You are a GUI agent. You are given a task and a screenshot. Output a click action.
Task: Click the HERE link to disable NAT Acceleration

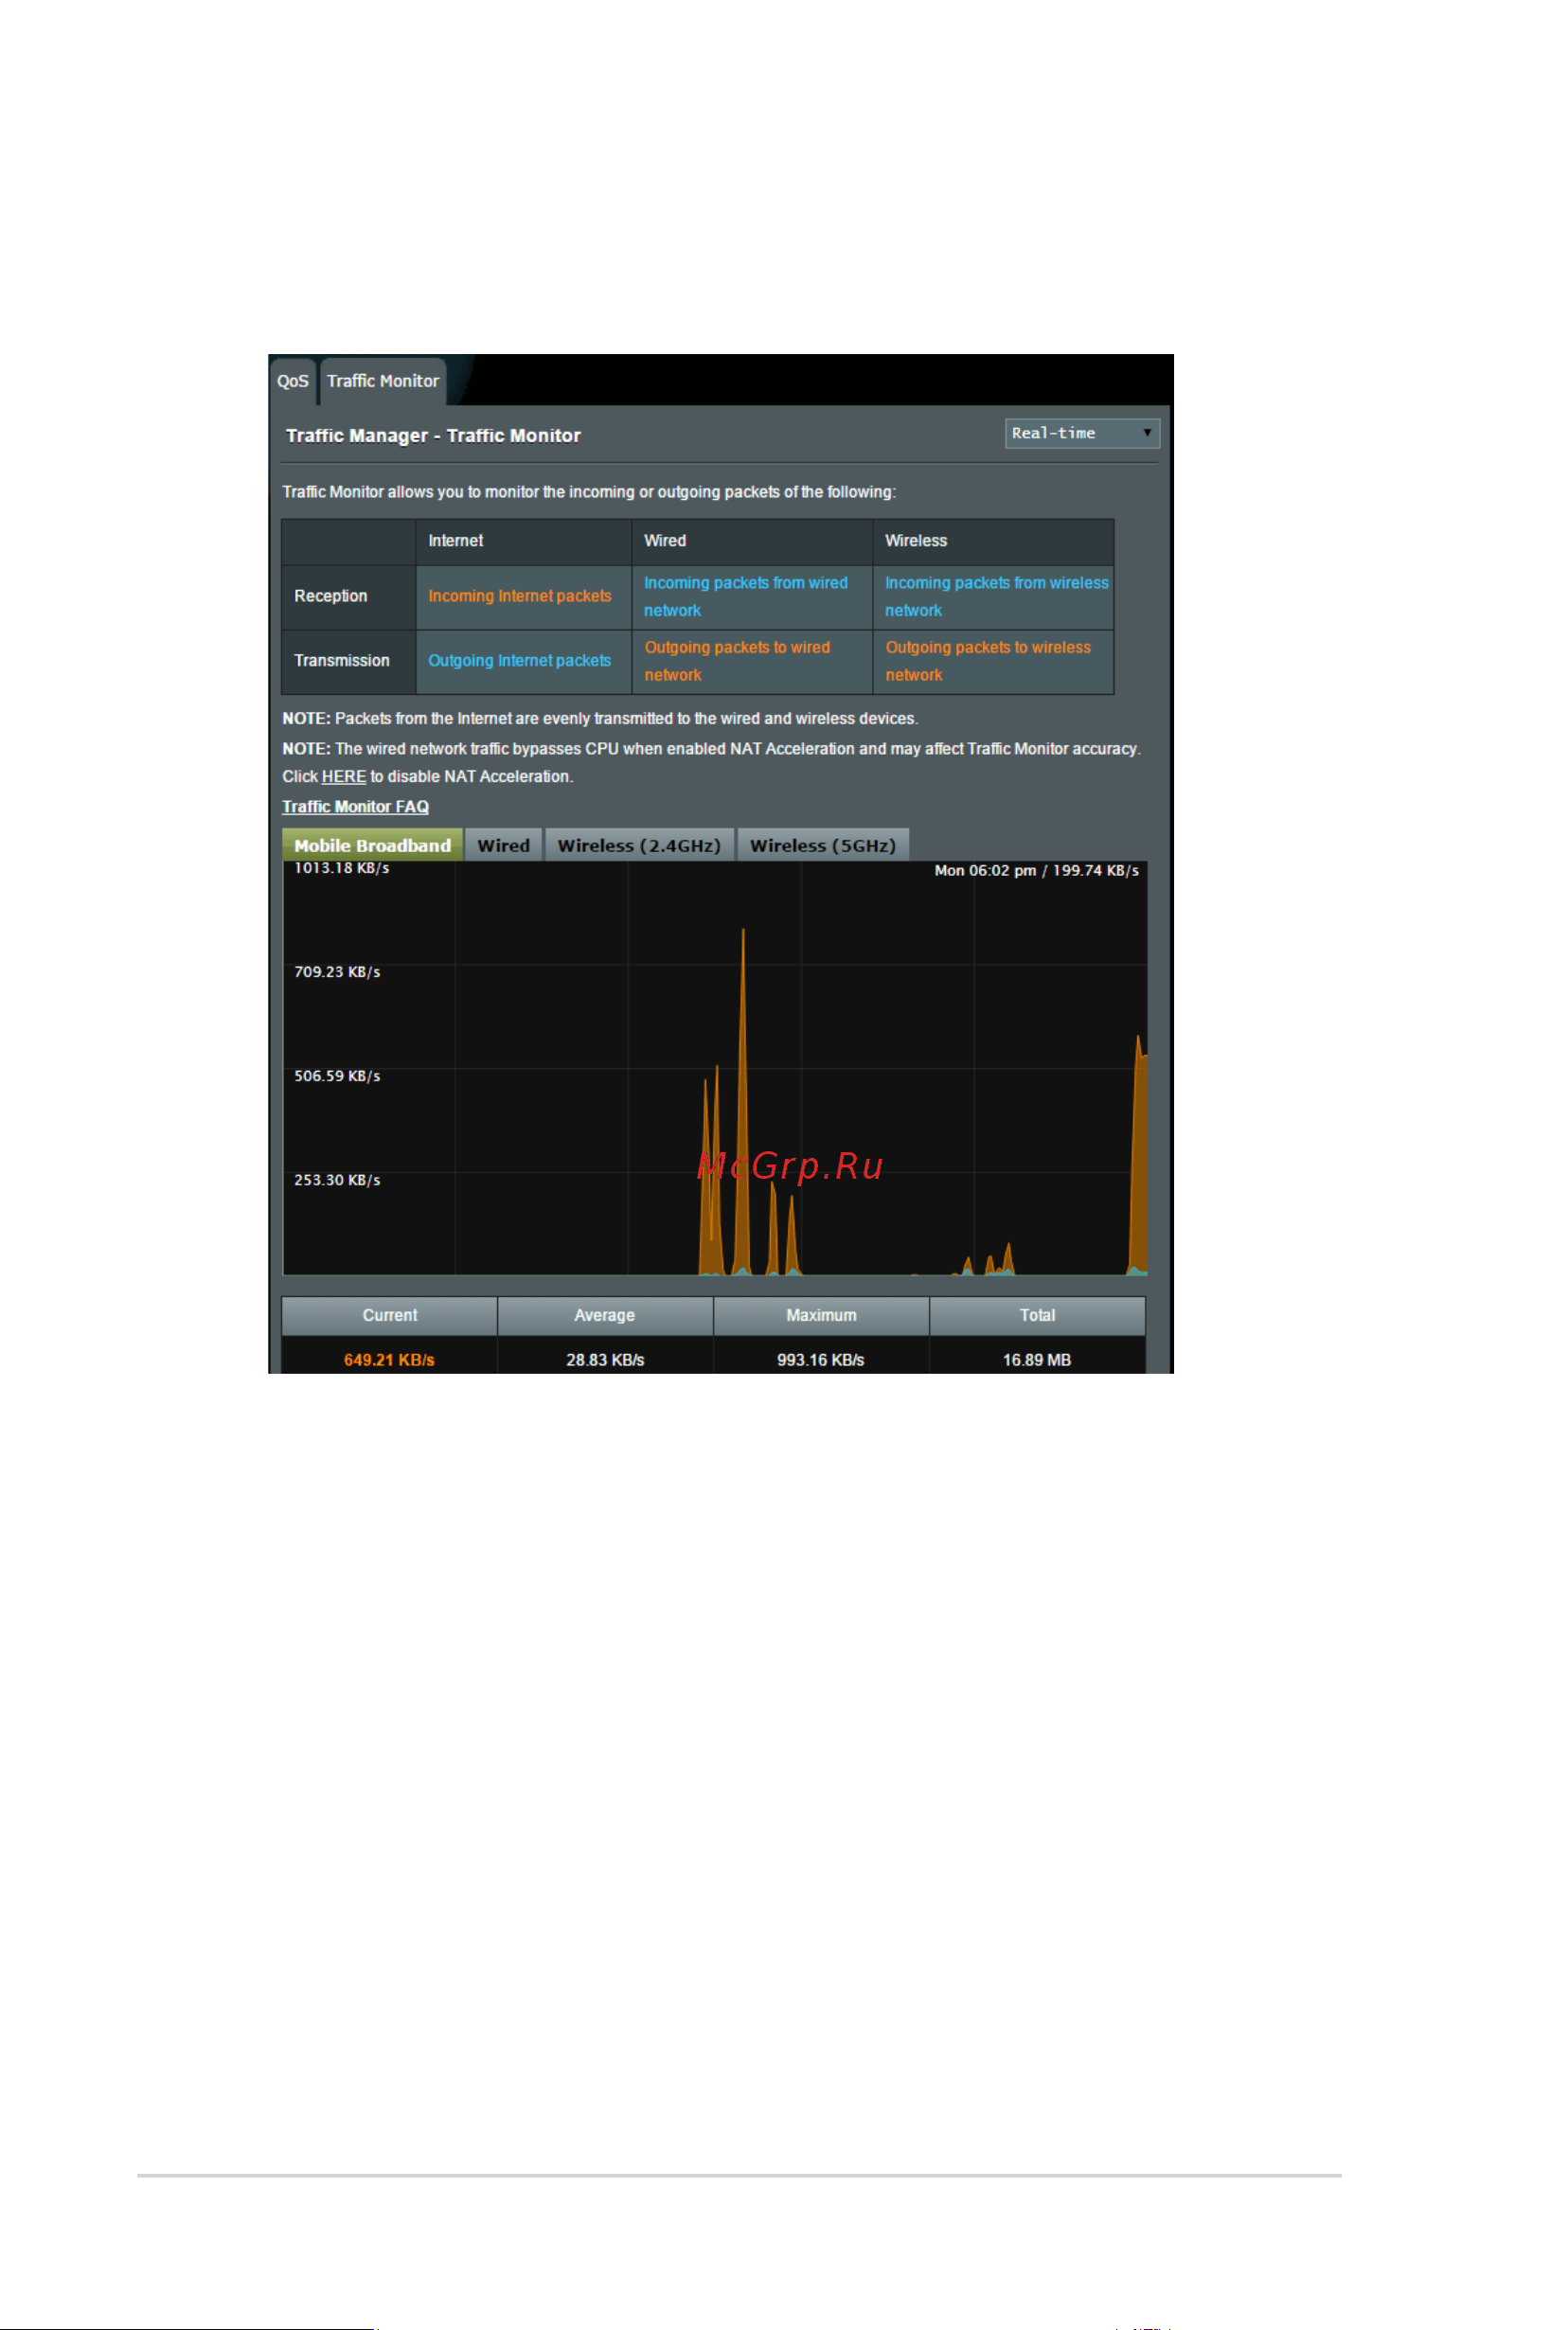coord(343,777)
